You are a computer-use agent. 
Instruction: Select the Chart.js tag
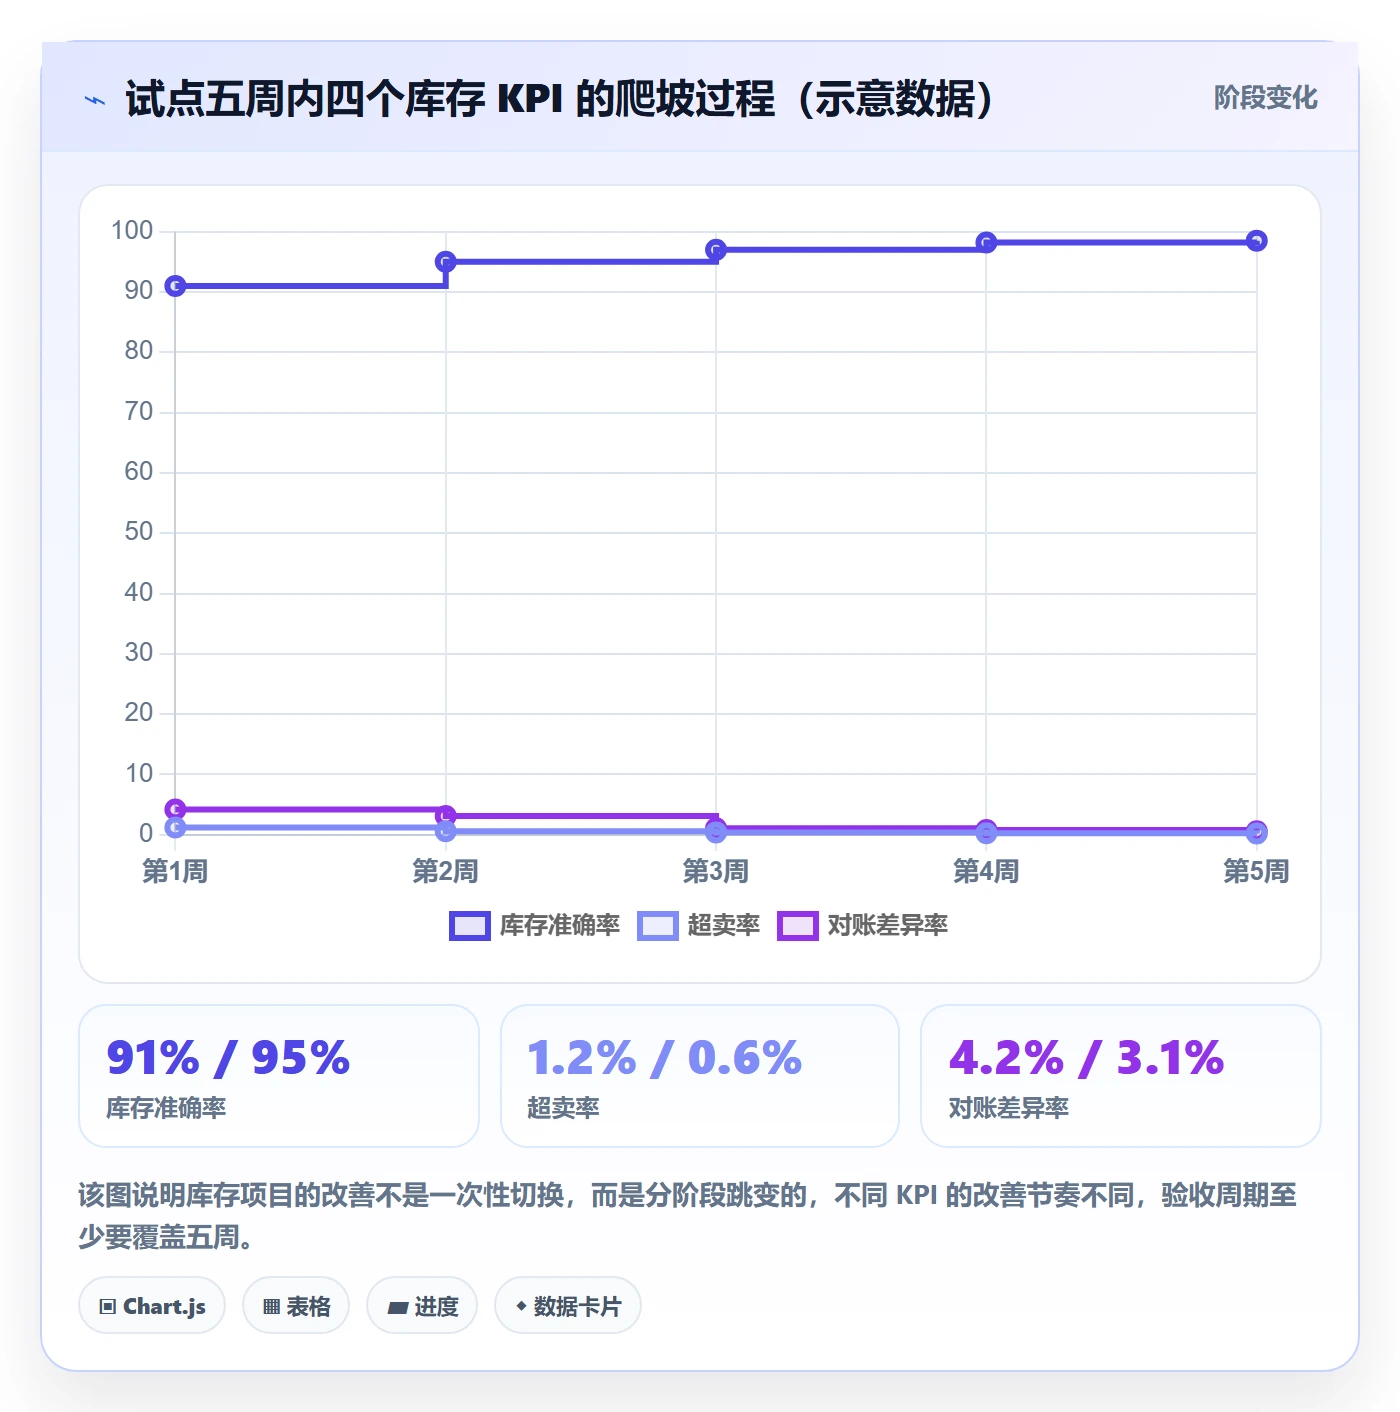[152, 1306]
